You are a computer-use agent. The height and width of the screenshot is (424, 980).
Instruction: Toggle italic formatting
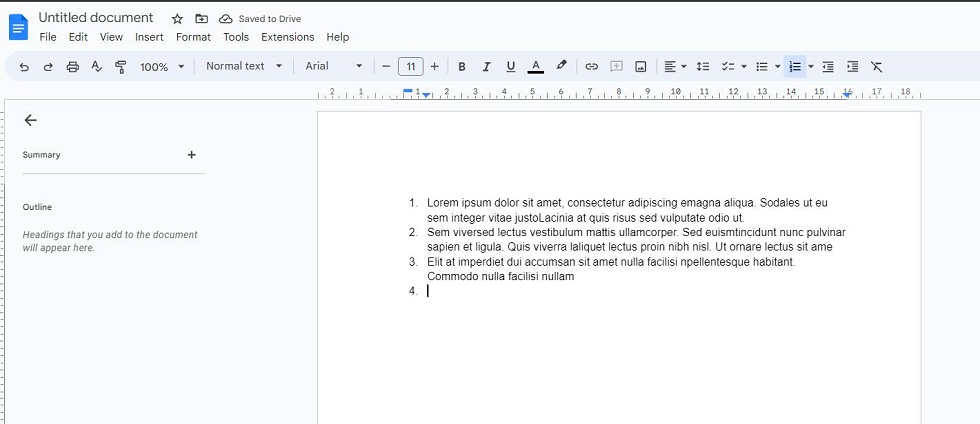(x=486, y=66)
